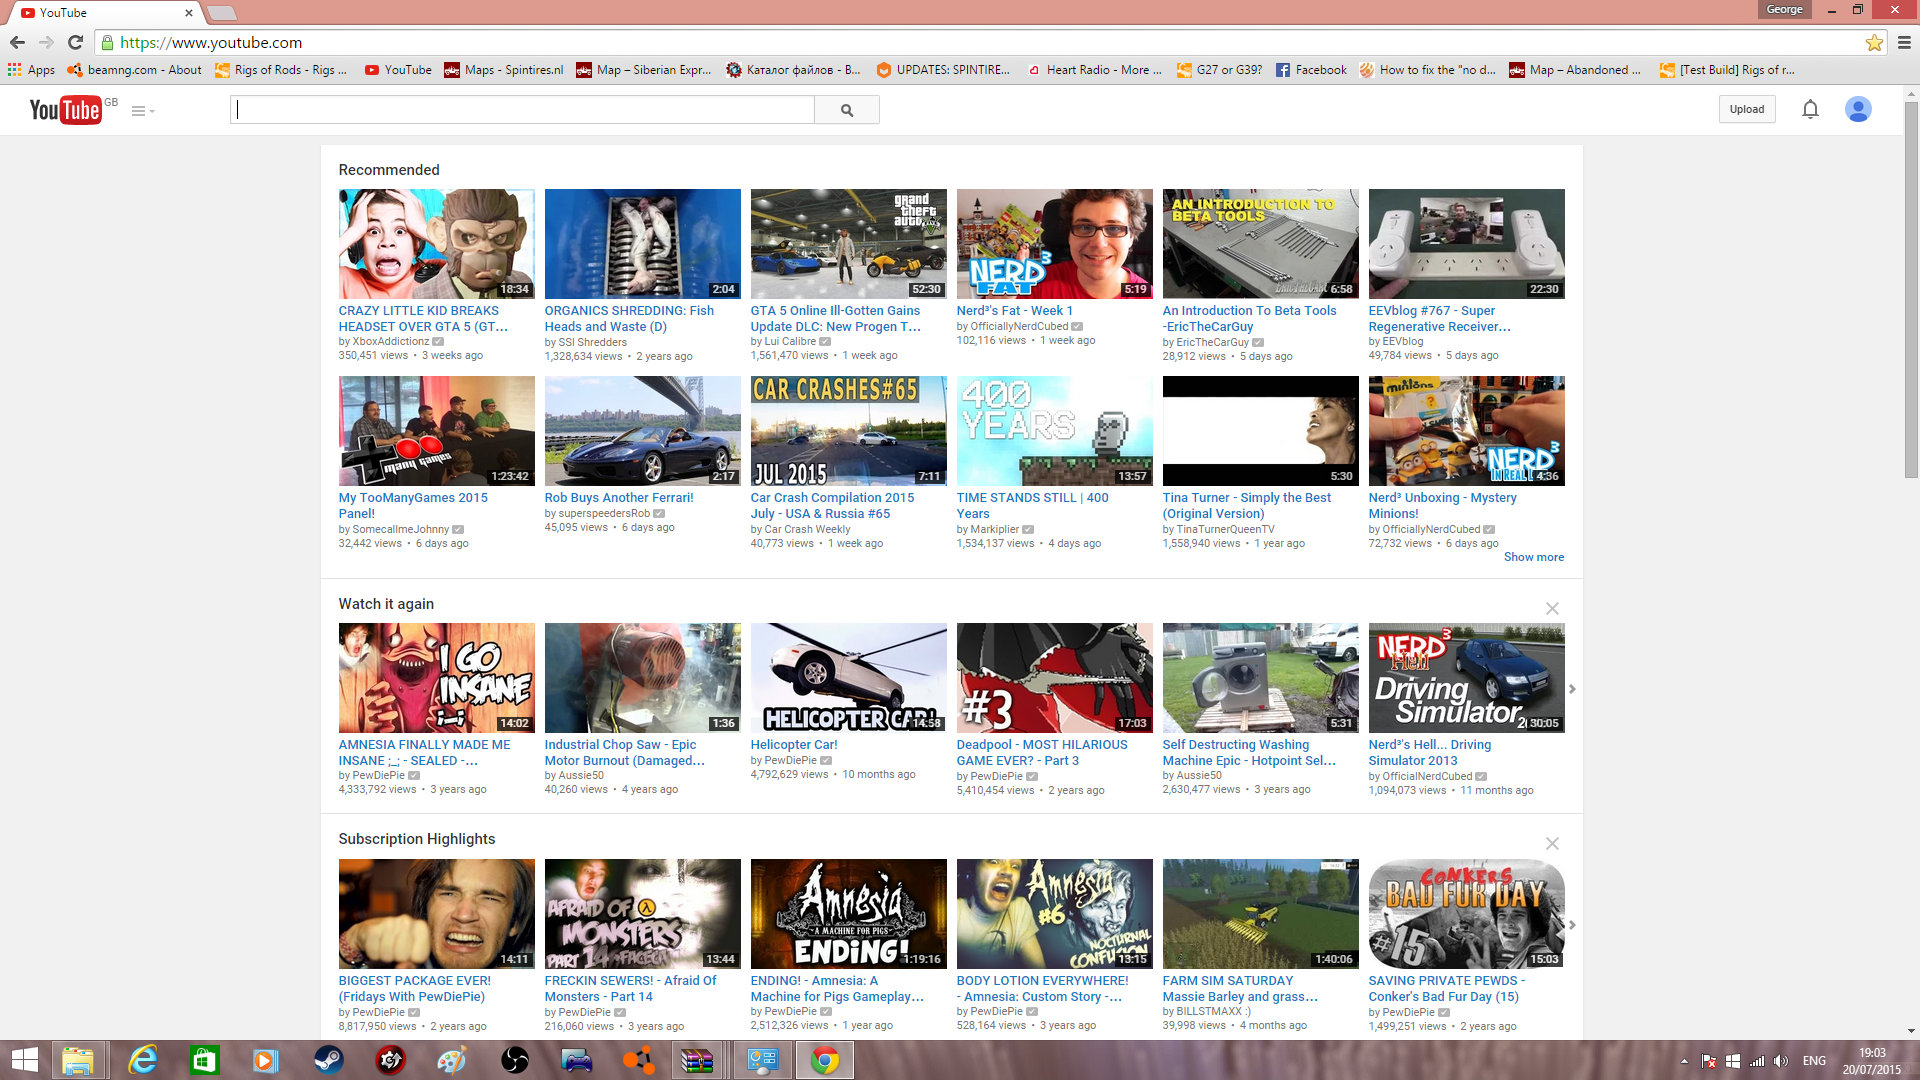
Task: Open the beamng.com bookmark
Action: tap(134, 70)
